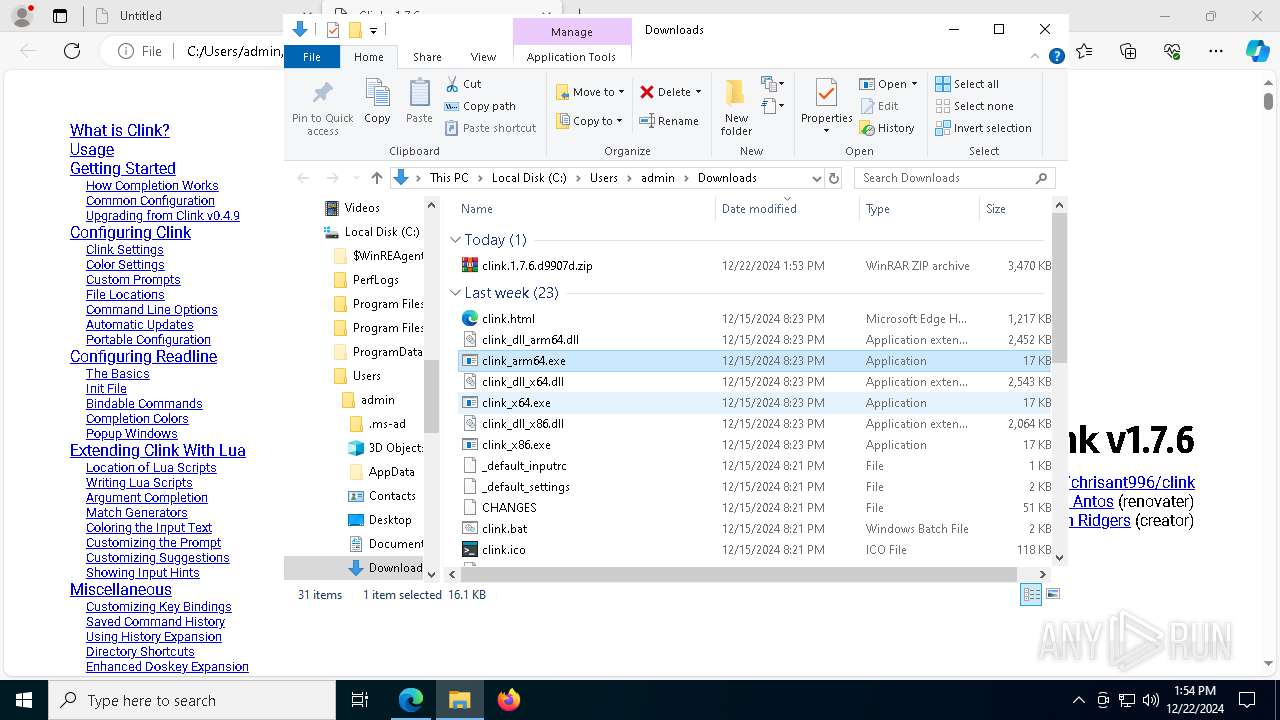Click the Explorer Help question icon
Image resolution: width=1280 pixels, height=720 pixels.
(x=1056, y=57)
